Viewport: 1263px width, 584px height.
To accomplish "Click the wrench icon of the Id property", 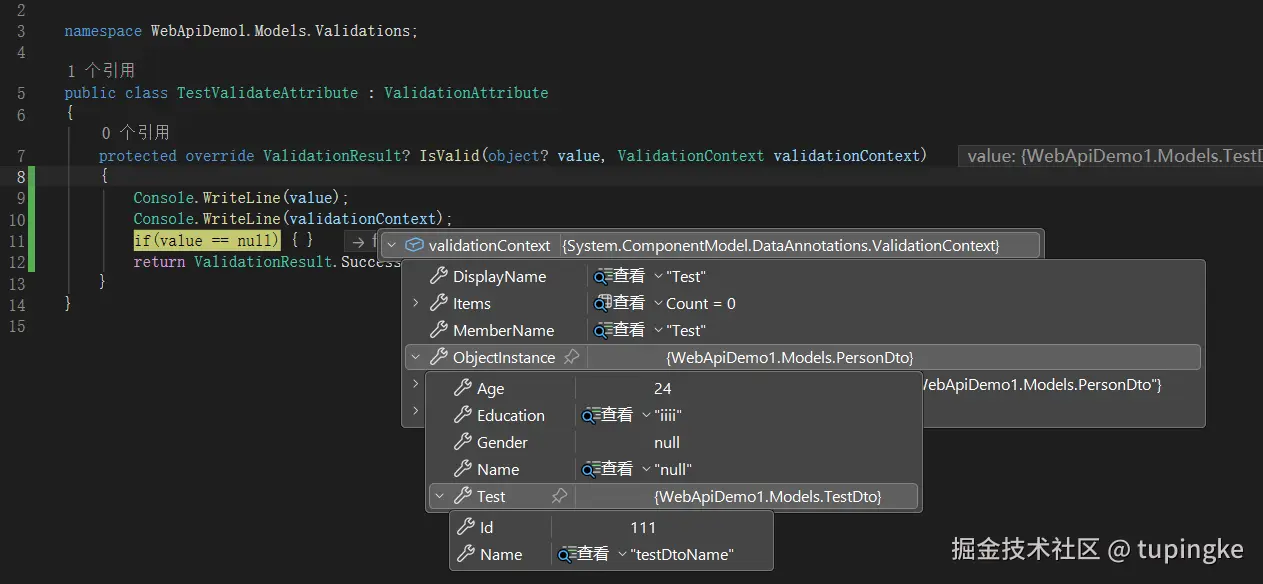I will pos(465,527).
